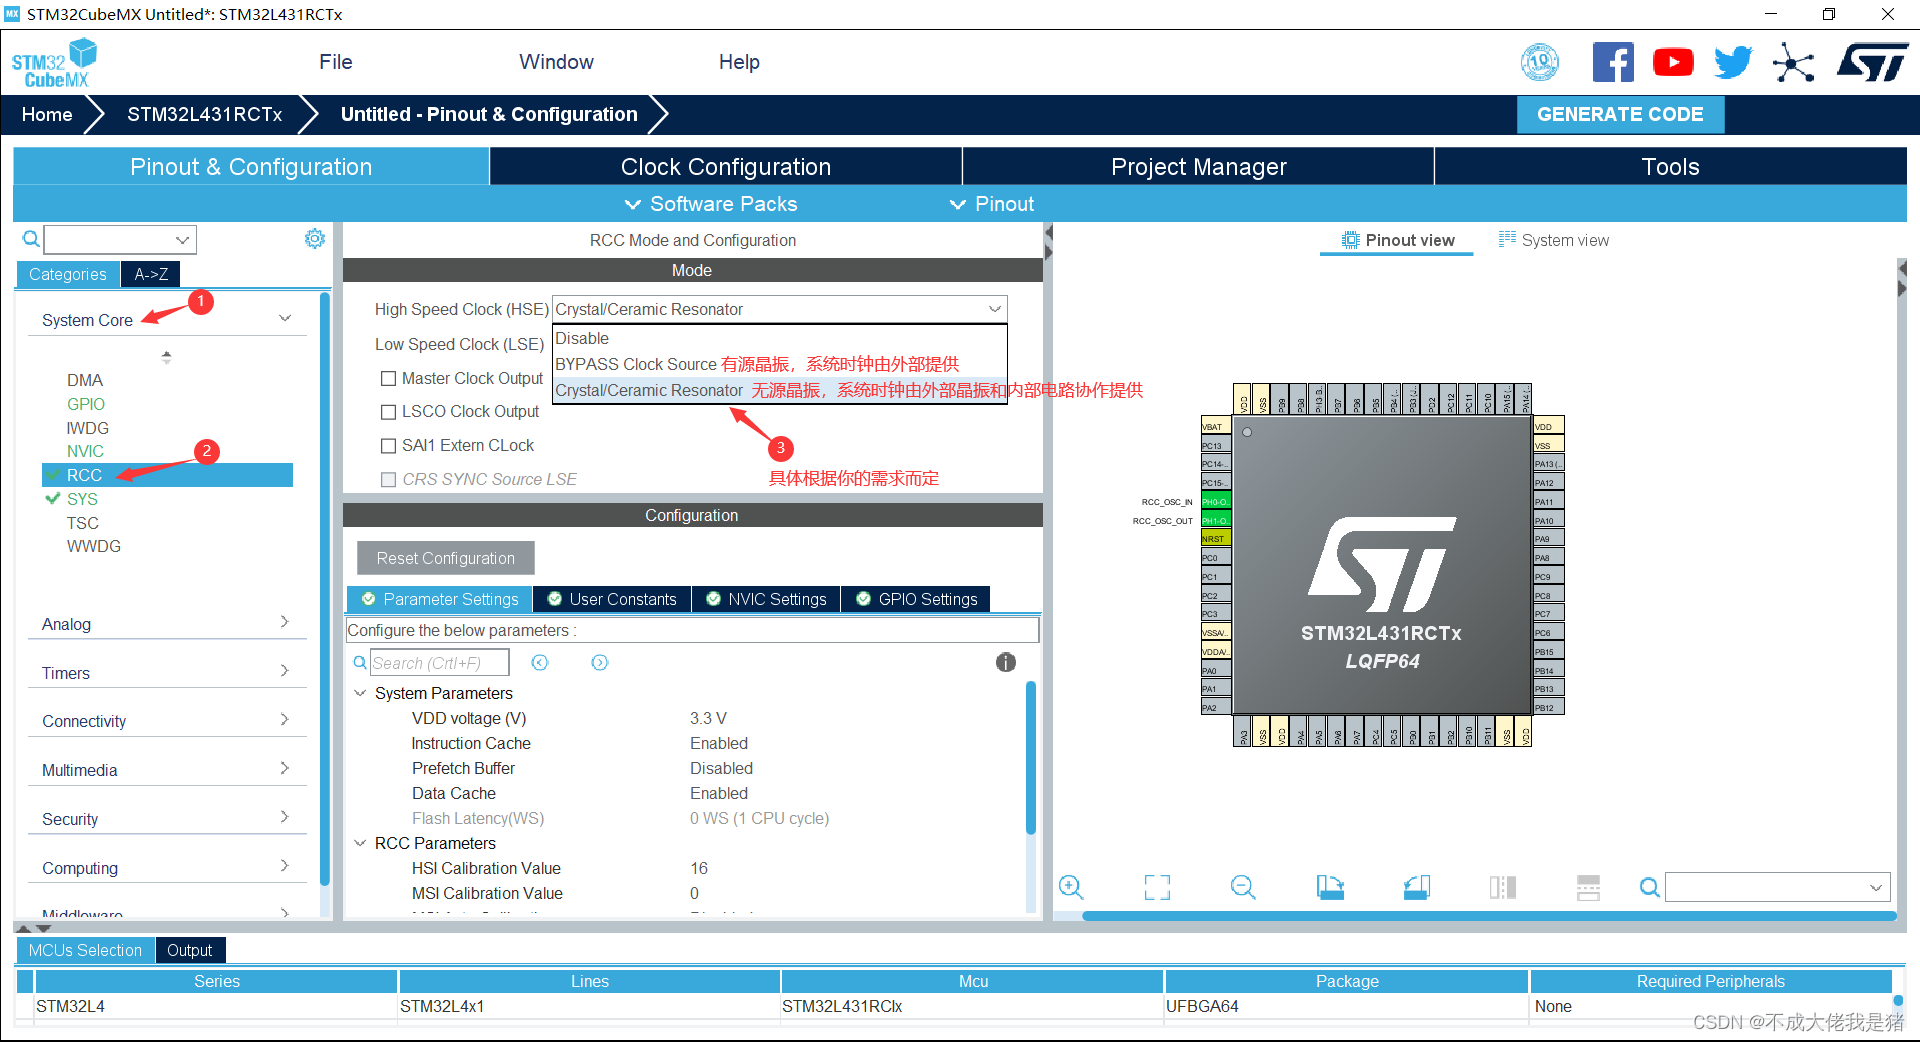The image size is (1920, 1042).
Task: Open High Speed Clock HSE dropdown
Action: pos(779,309)
